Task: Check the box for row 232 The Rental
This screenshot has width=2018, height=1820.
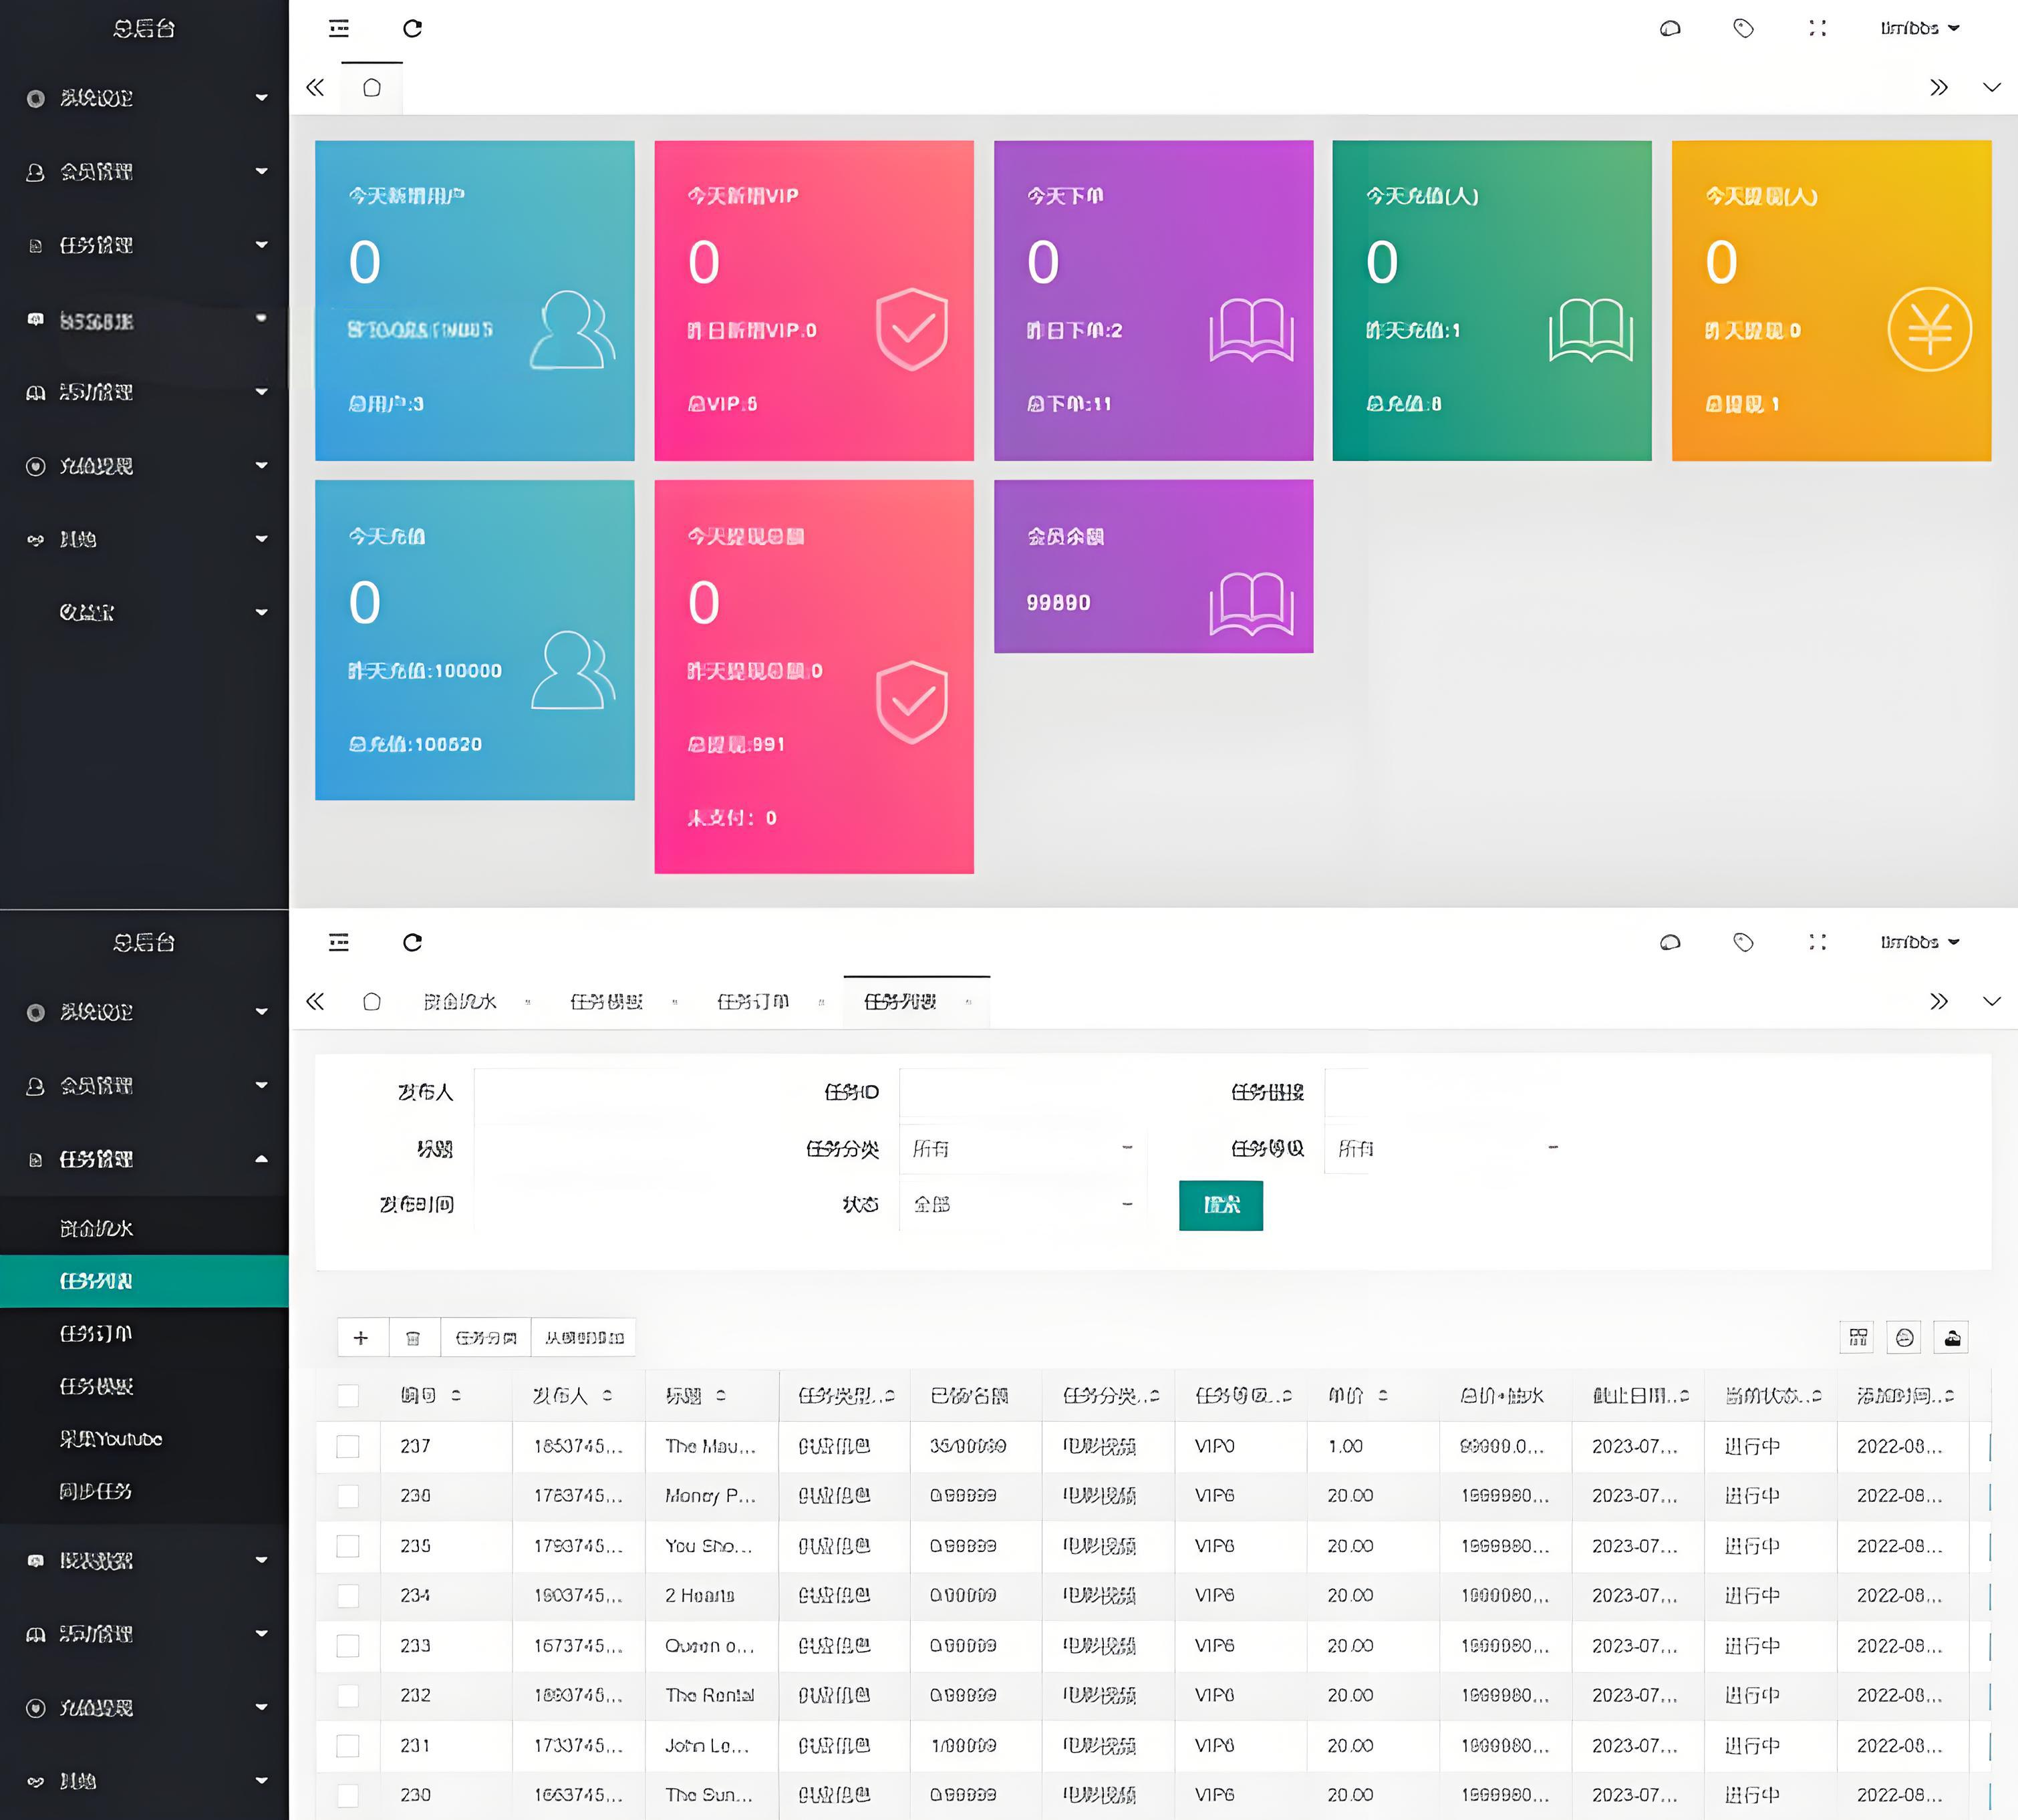Action: pyautogui.click(x=348, y=1696)
